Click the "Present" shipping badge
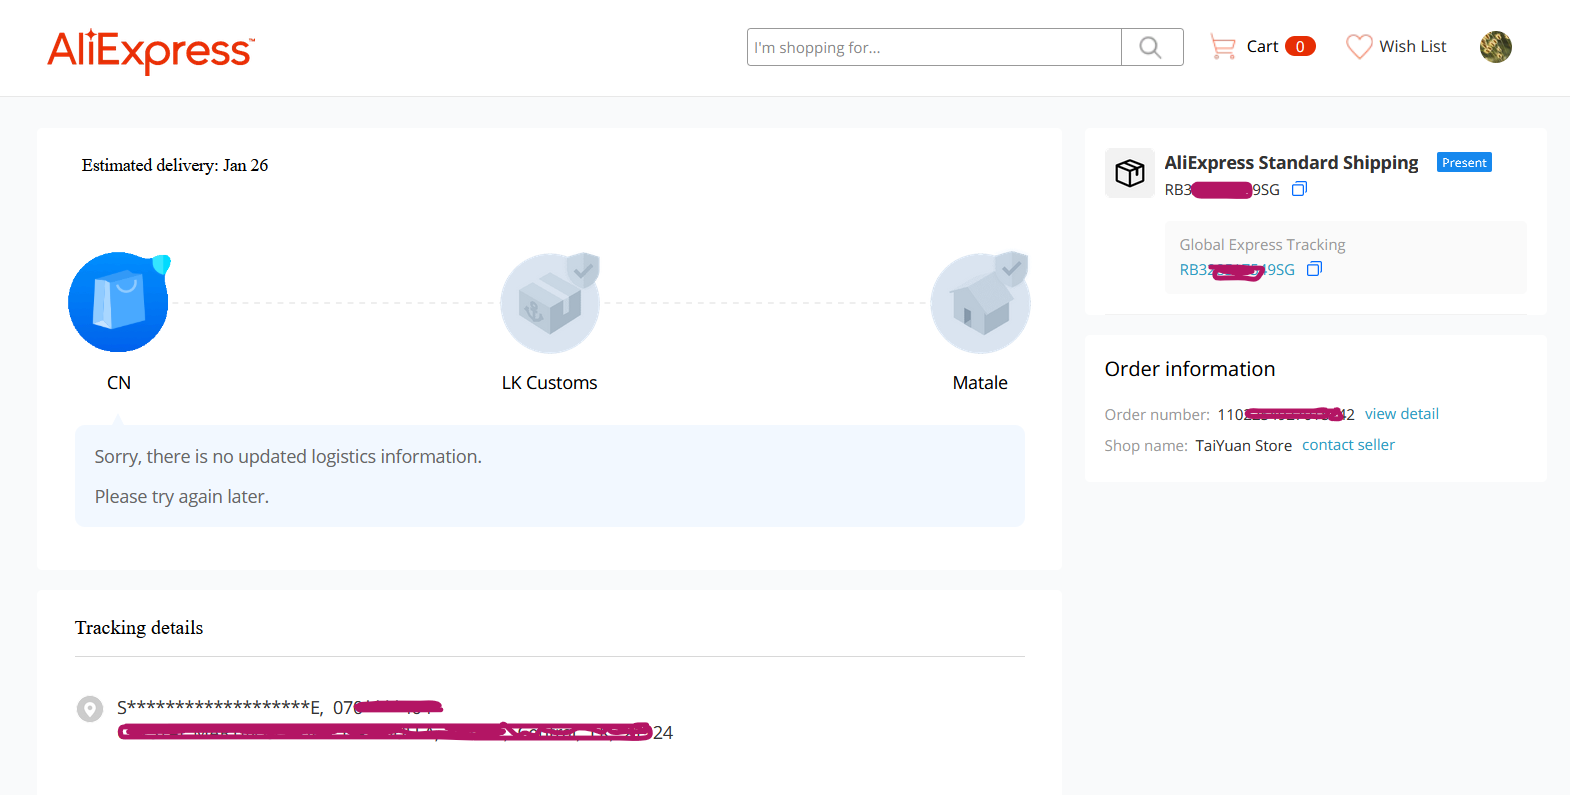Viewport: 1570px width, 795px height. point(1464,163)
